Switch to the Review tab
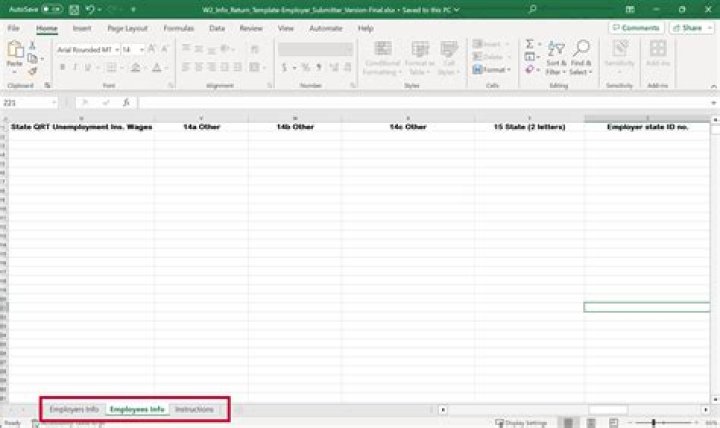 [x=251, y=28]
